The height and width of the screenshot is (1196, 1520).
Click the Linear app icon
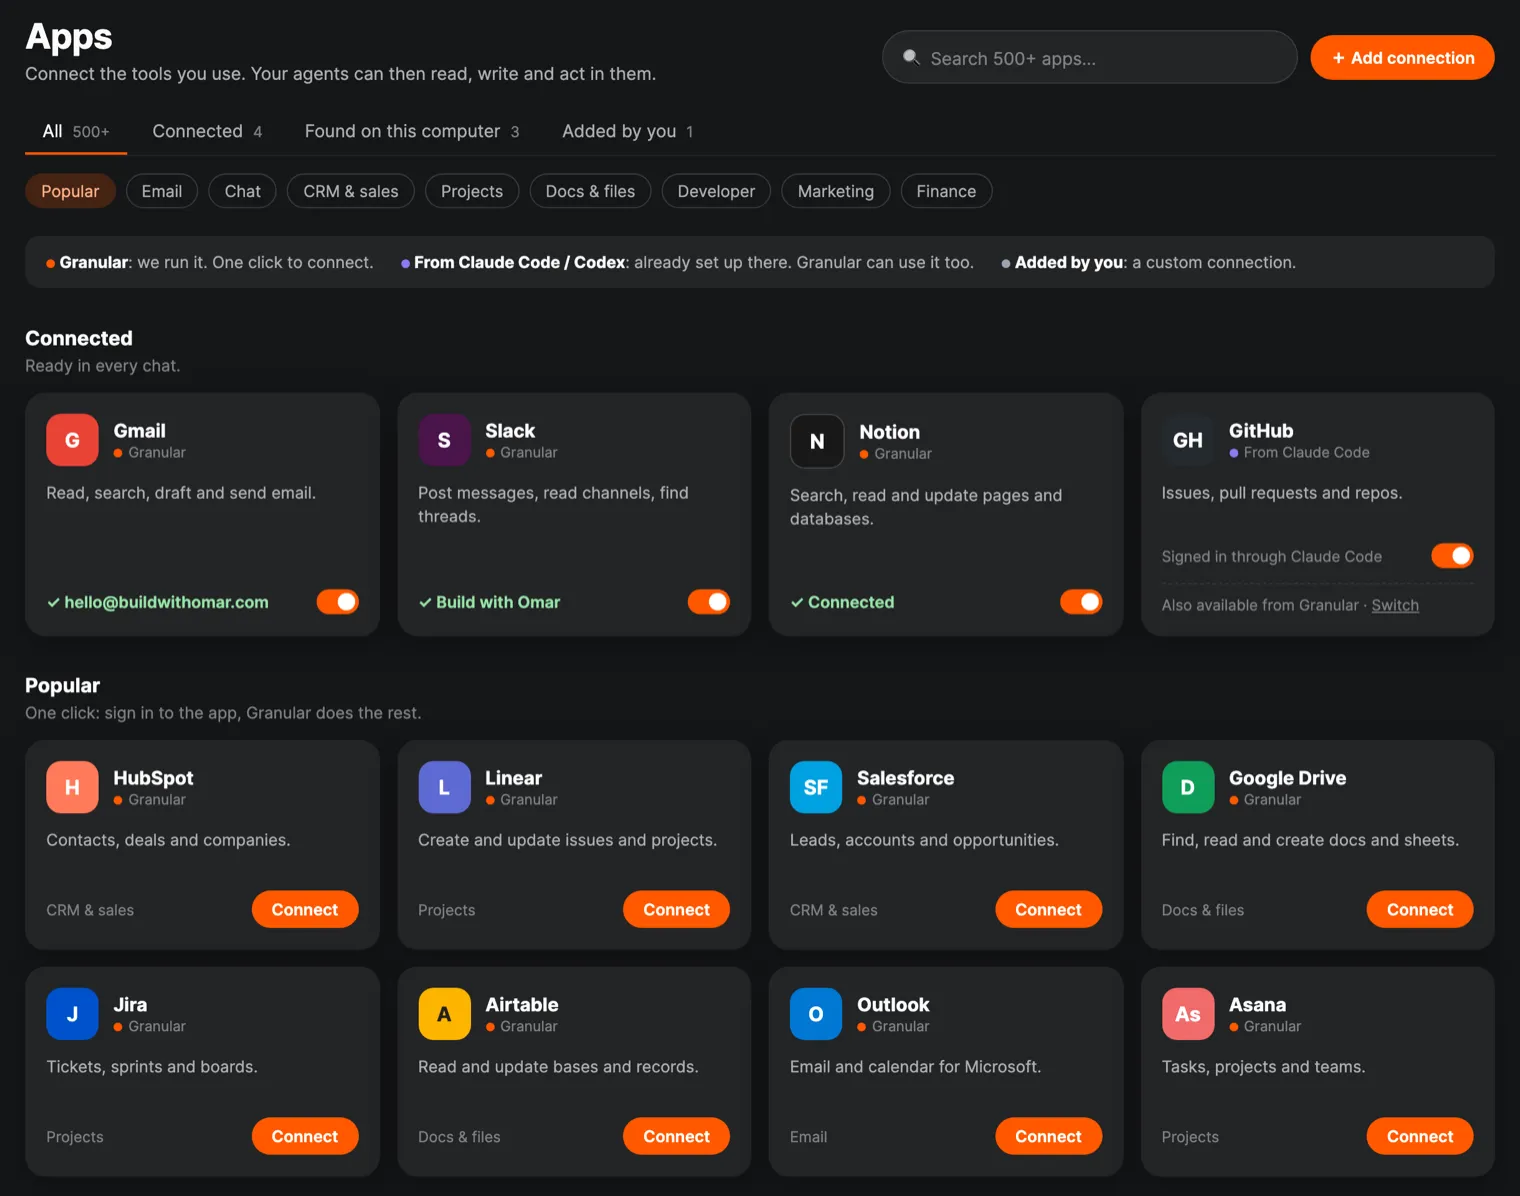tap(444, 787)
